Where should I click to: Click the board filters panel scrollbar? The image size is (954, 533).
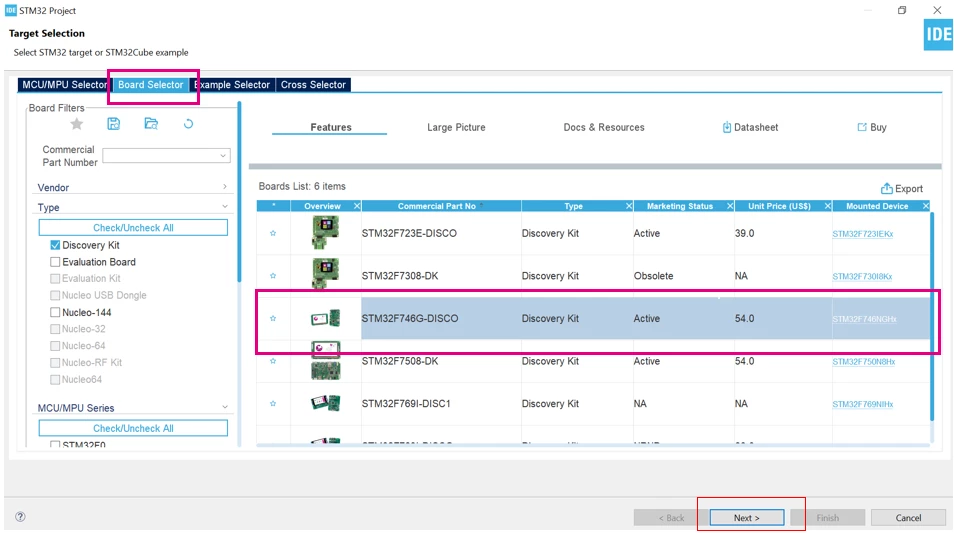[239, 192]
